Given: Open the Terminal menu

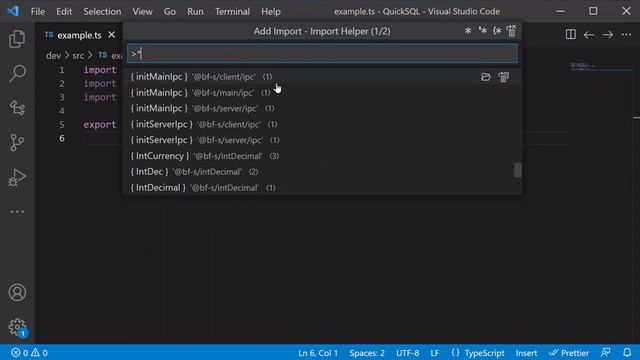Looking at the screenshot, I should click(x=232, y=11).
